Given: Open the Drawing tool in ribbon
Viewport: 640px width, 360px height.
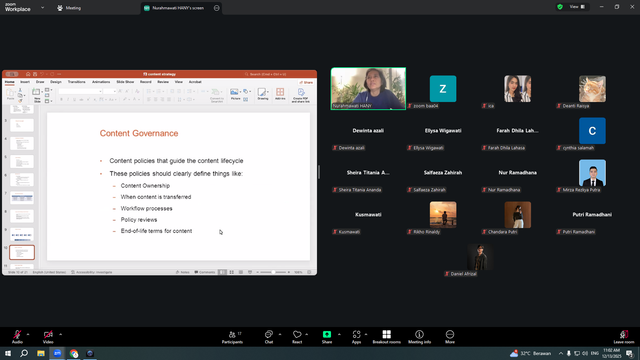Looking at the screenshot, I should tap(263, 95).
